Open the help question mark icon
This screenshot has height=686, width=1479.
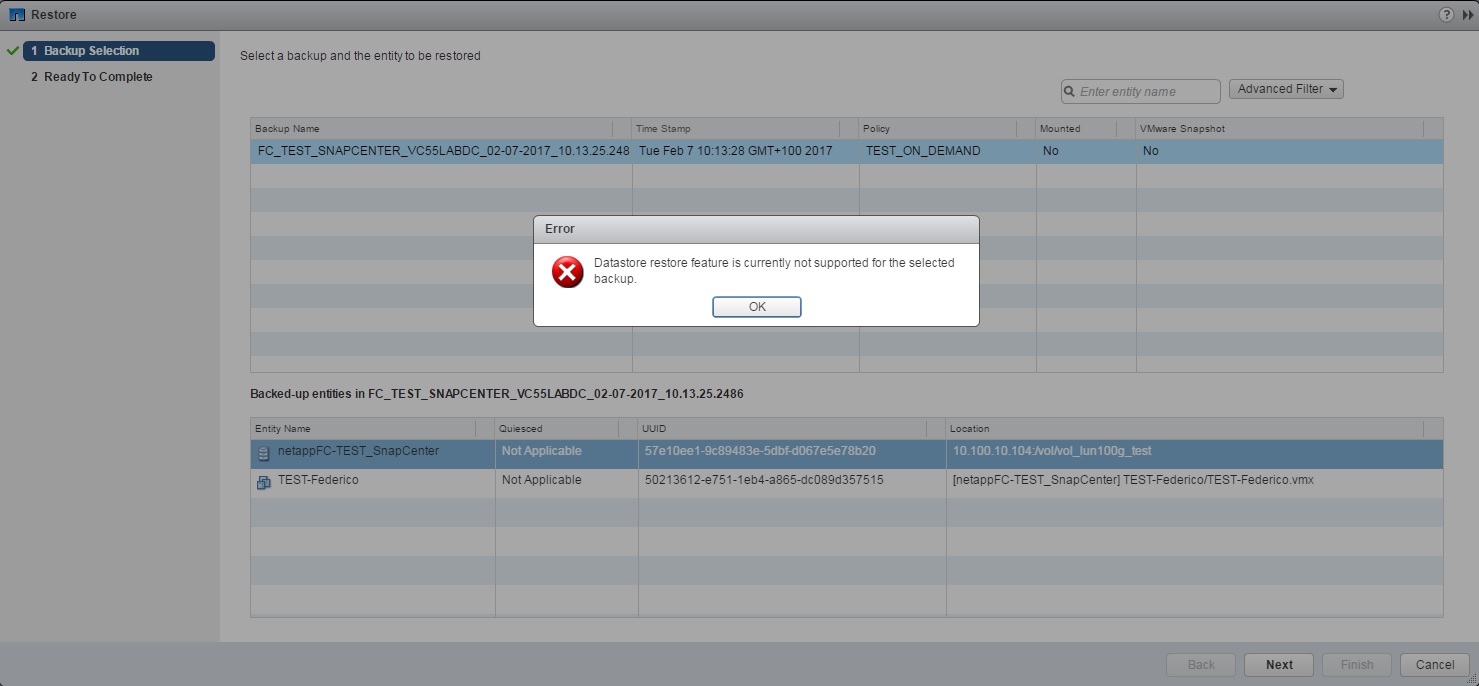1446,15
